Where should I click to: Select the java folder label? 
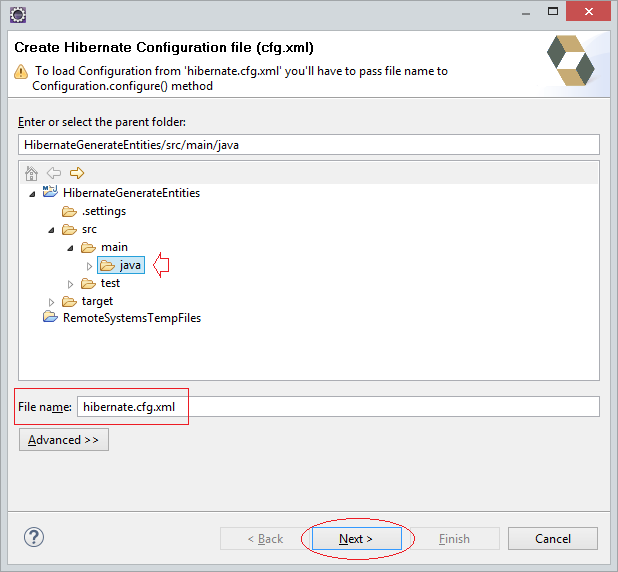tap(130, 265)
